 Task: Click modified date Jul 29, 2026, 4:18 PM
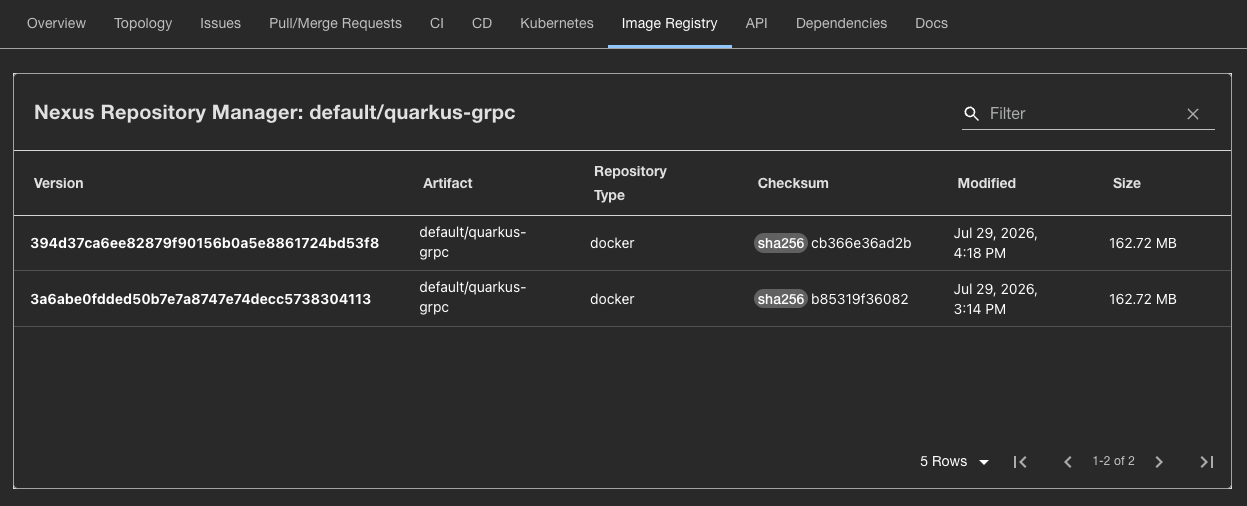pyautogui.click(x=996, y=243)
